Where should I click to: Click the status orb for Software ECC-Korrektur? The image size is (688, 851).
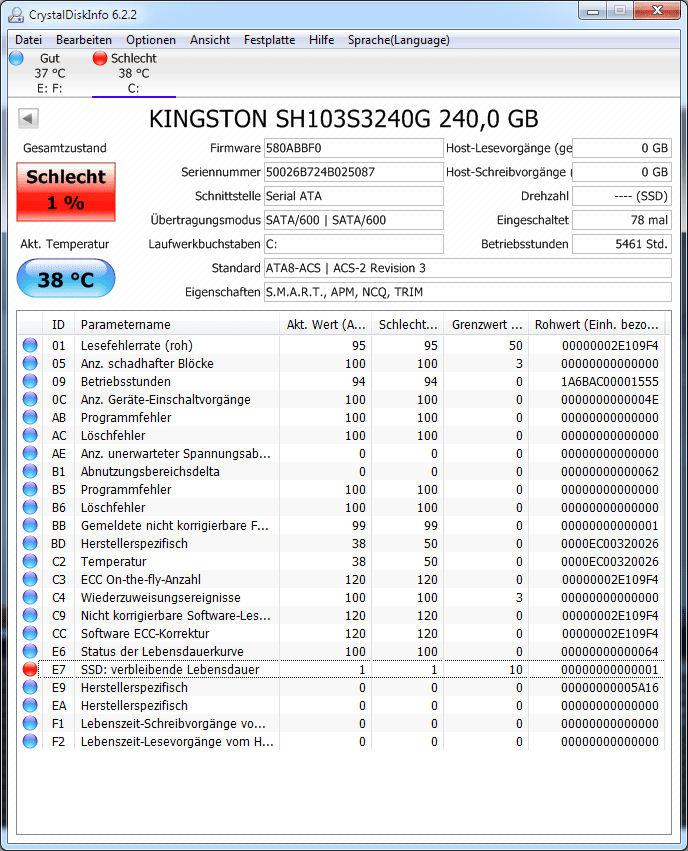[x=30, y=633]
